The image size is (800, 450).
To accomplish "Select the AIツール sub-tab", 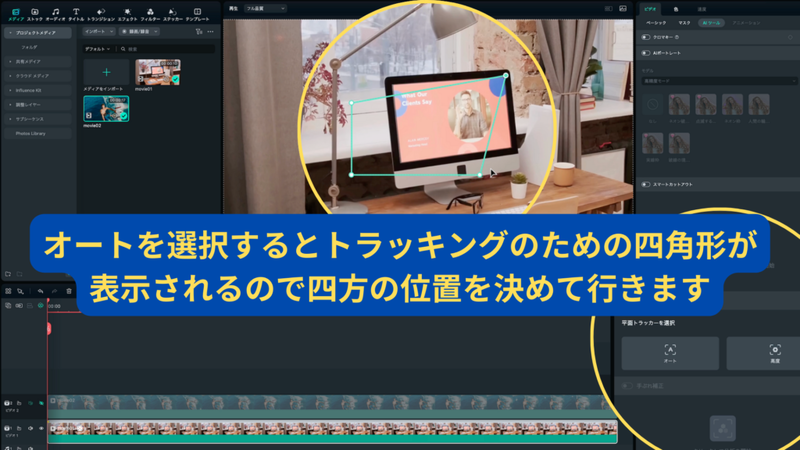I will 711,23.
